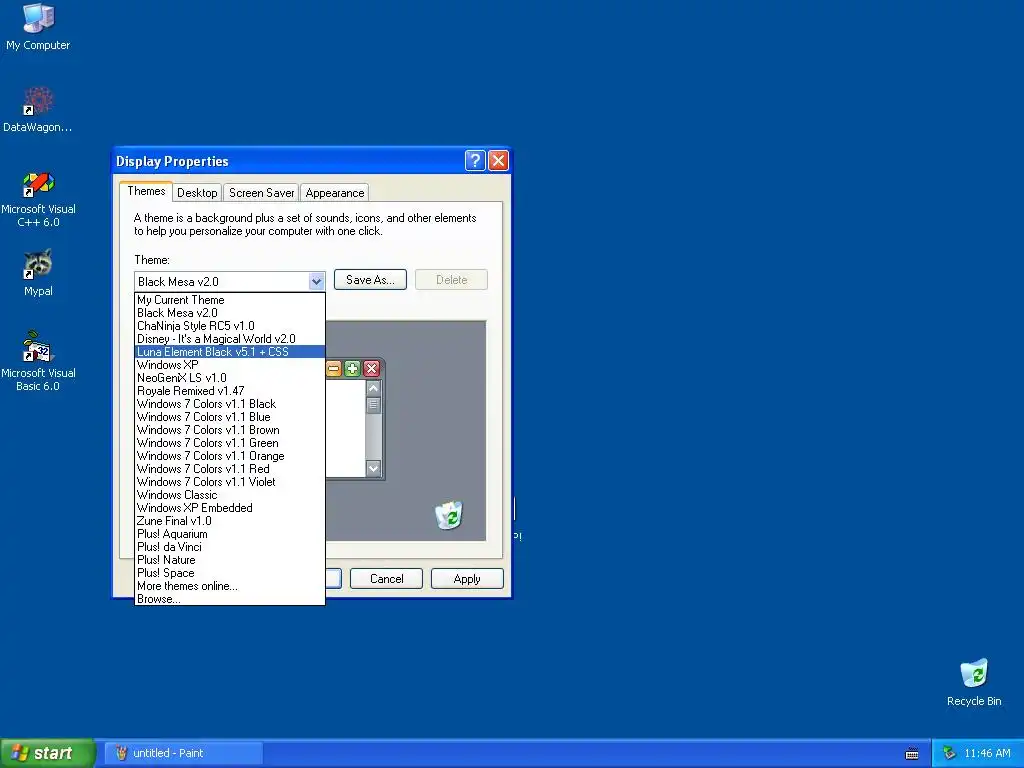Select the Windows Classic theme entry

(230, 495)
